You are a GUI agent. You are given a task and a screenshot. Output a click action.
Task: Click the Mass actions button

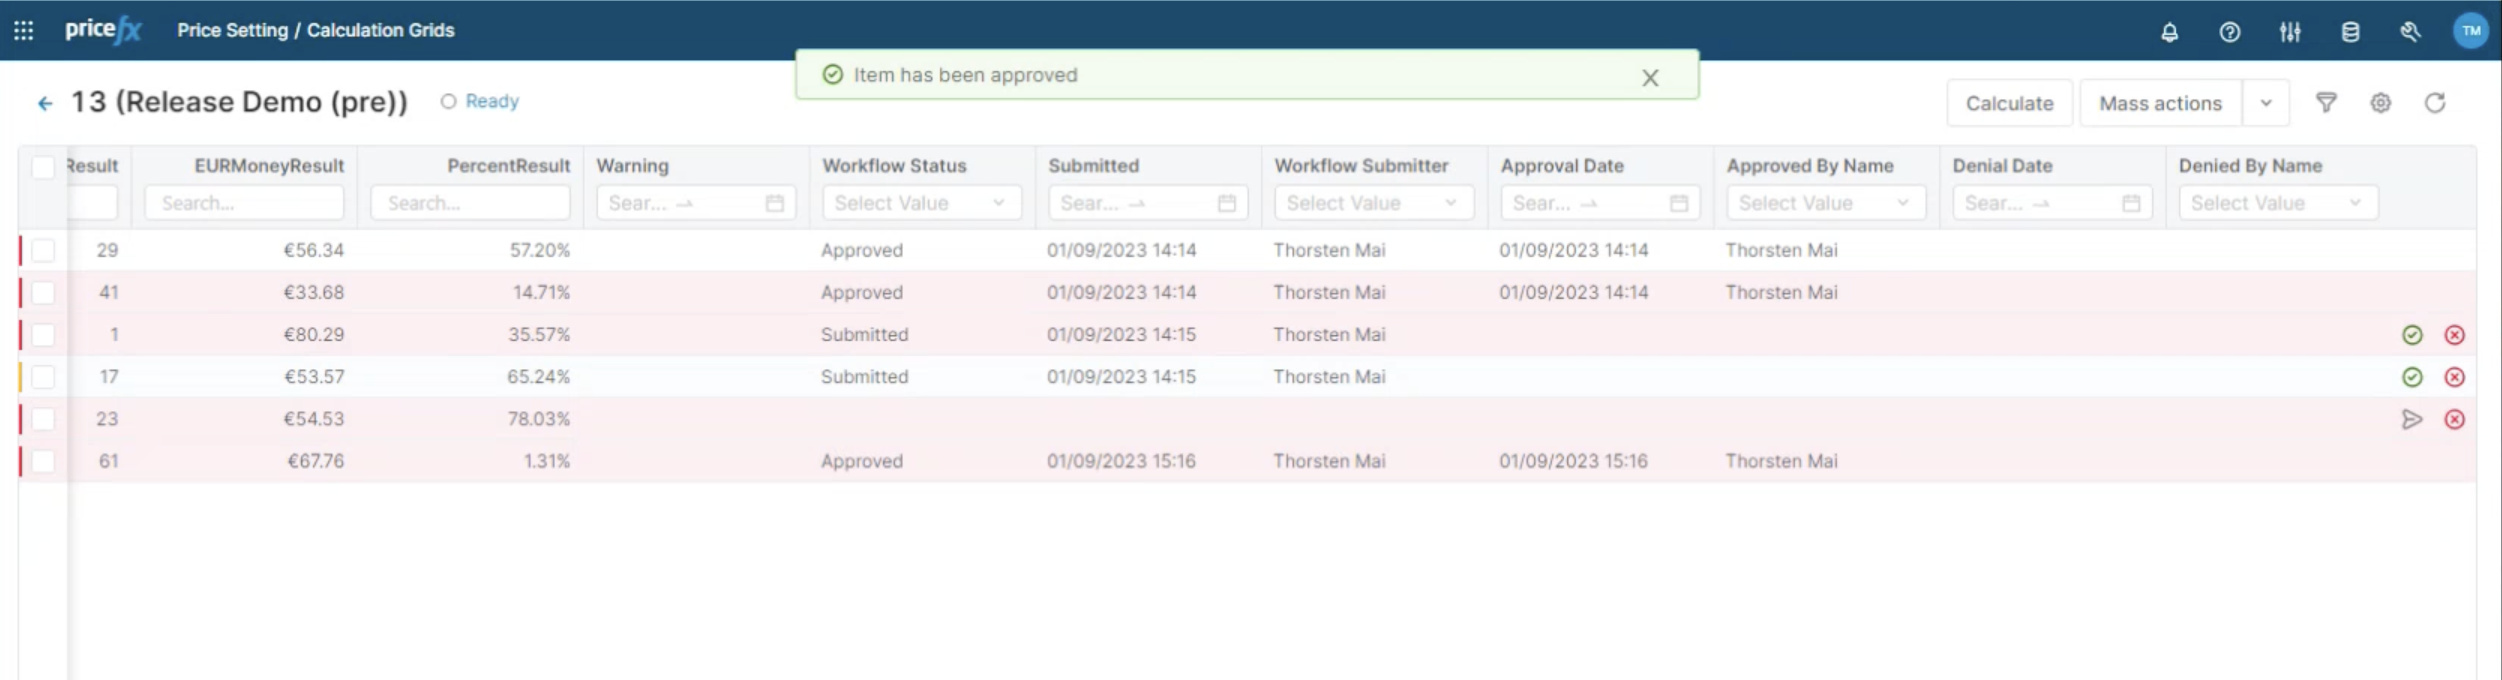2159,103
